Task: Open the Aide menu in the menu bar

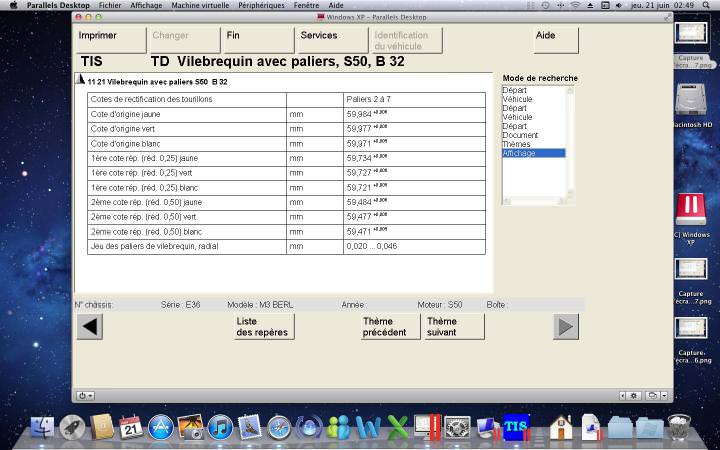Action: pos(336,6)
